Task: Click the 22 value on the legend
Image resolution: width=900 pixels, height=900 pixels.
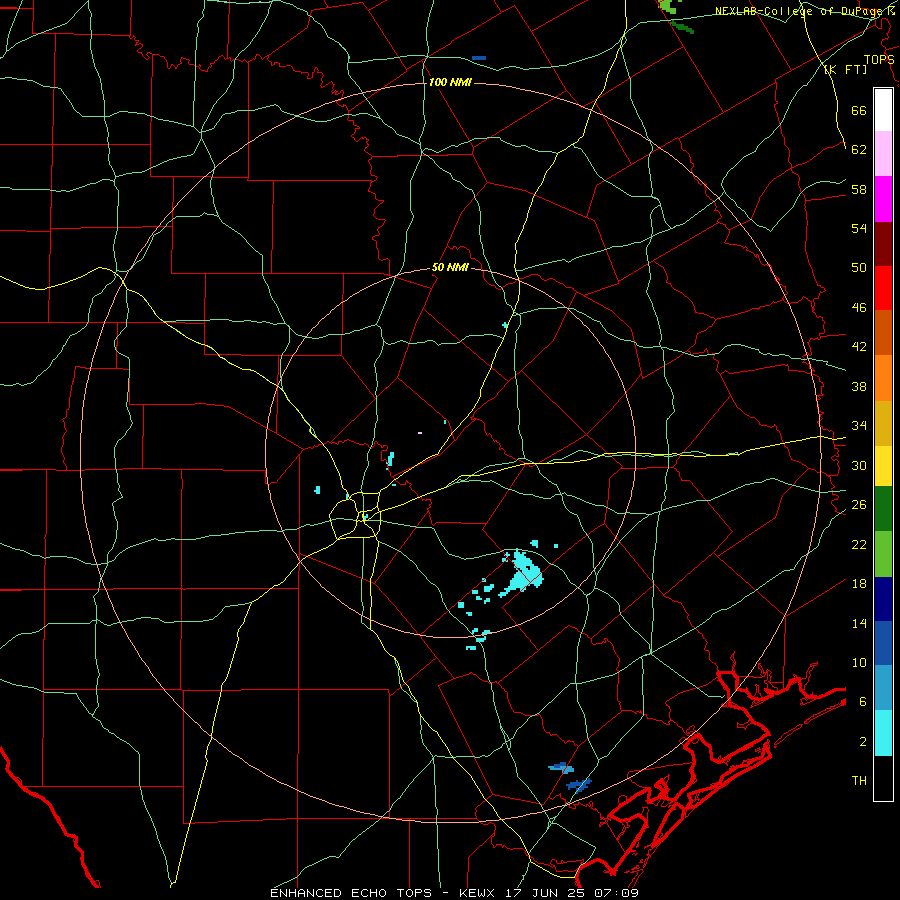Action: [x=859, y=544]
